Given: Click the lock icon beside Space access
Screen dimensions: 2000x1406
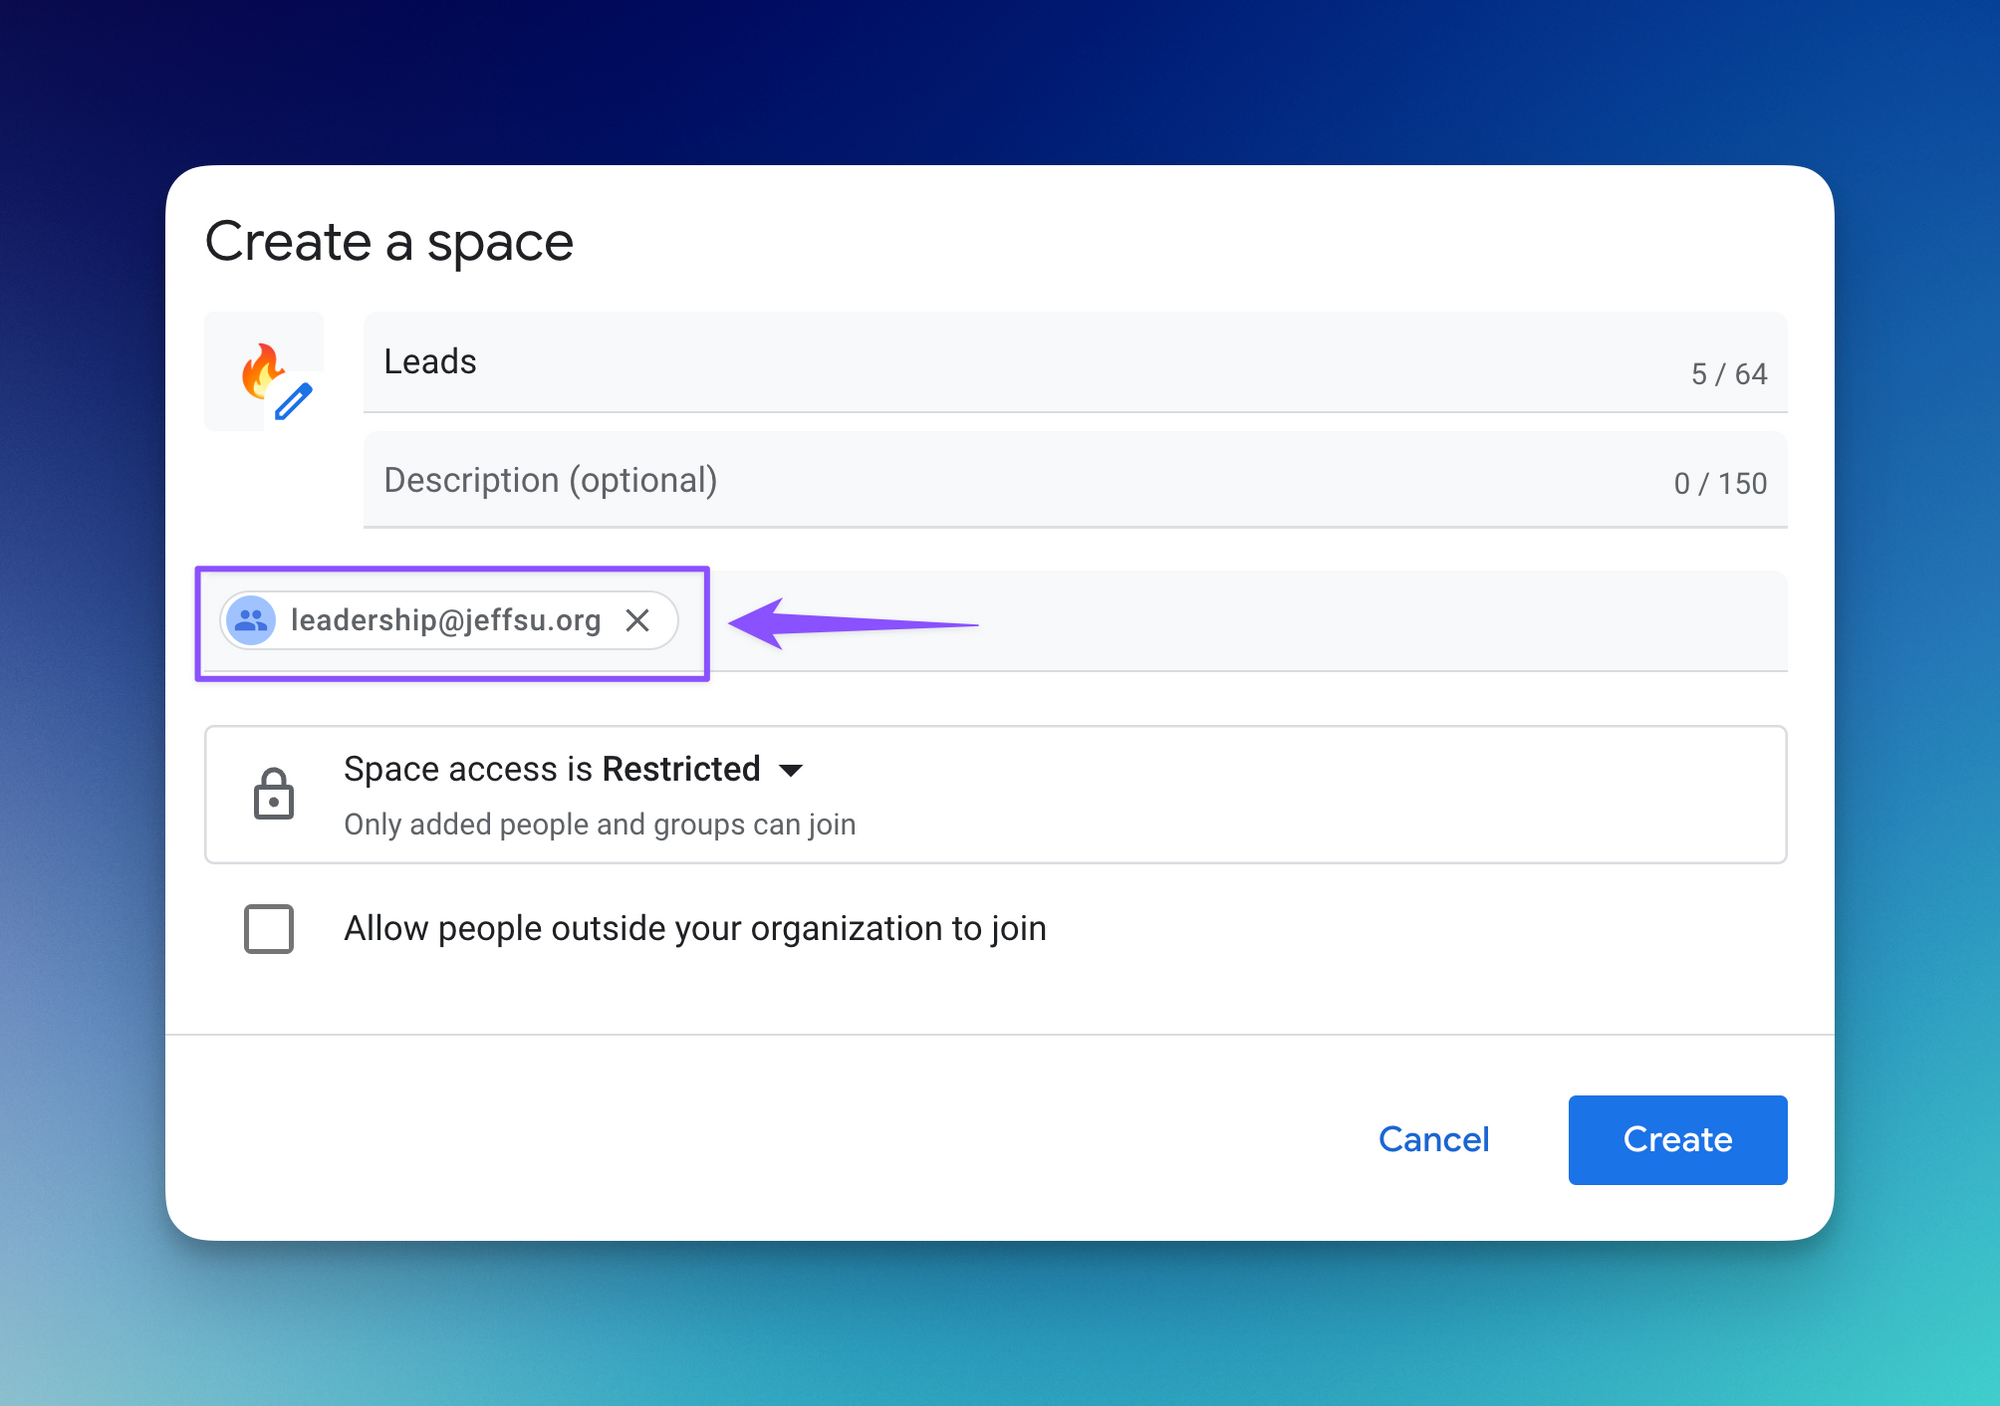Looking at the screenshot, I should tap(273, 794).
